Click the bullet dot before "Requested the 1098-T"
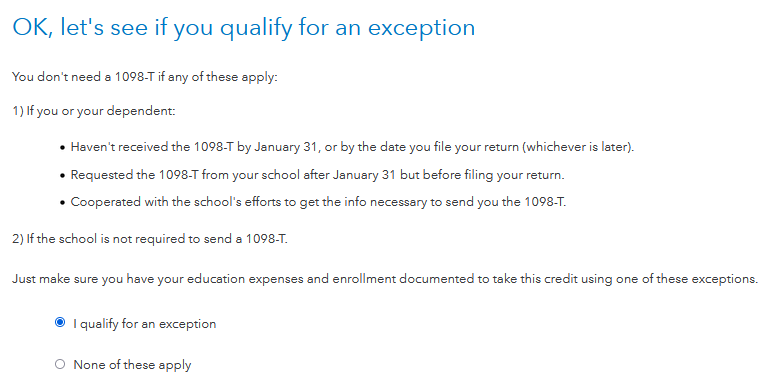 coord(62,176)
